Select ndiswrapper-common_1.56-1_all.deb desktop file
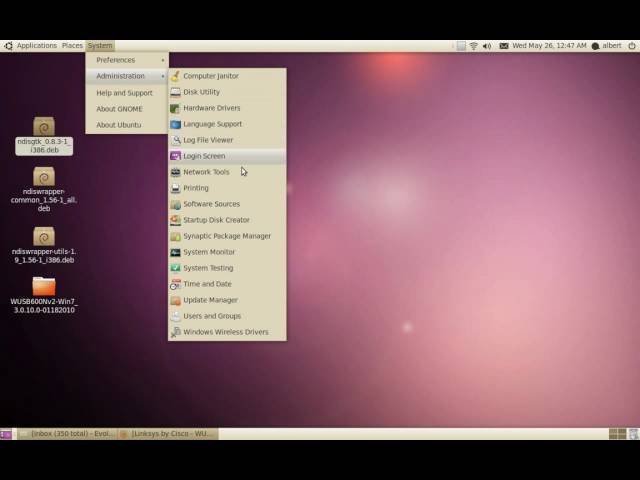Viewport: 640px width, 480px height. pos(44,189)
